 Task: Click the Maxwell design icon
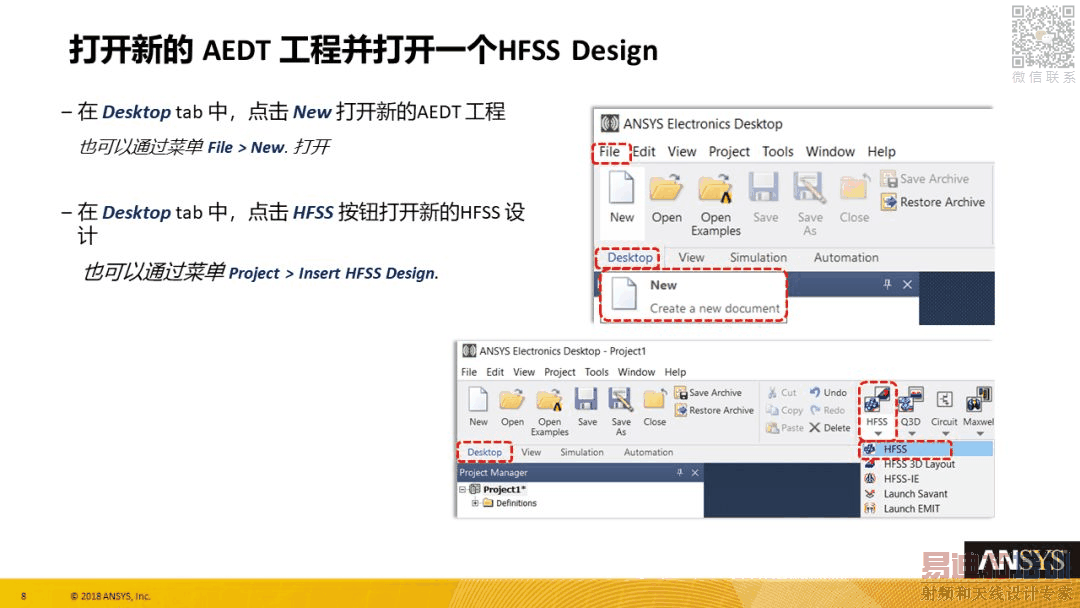979,400
